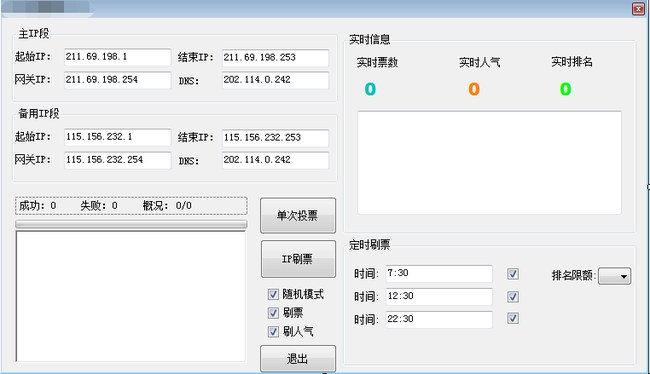
Task: Start IP刷票 voting button
Action: (298, 259)
